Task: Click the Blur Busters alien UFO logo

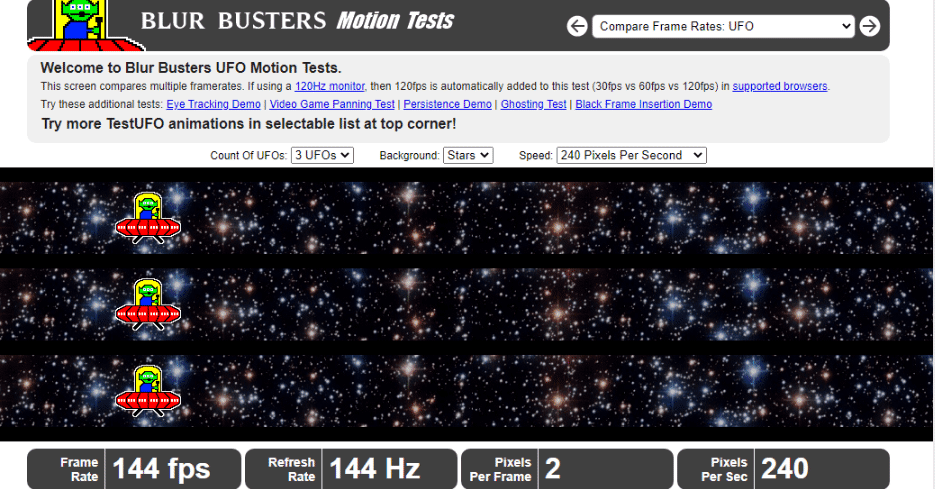Action: 87,25
